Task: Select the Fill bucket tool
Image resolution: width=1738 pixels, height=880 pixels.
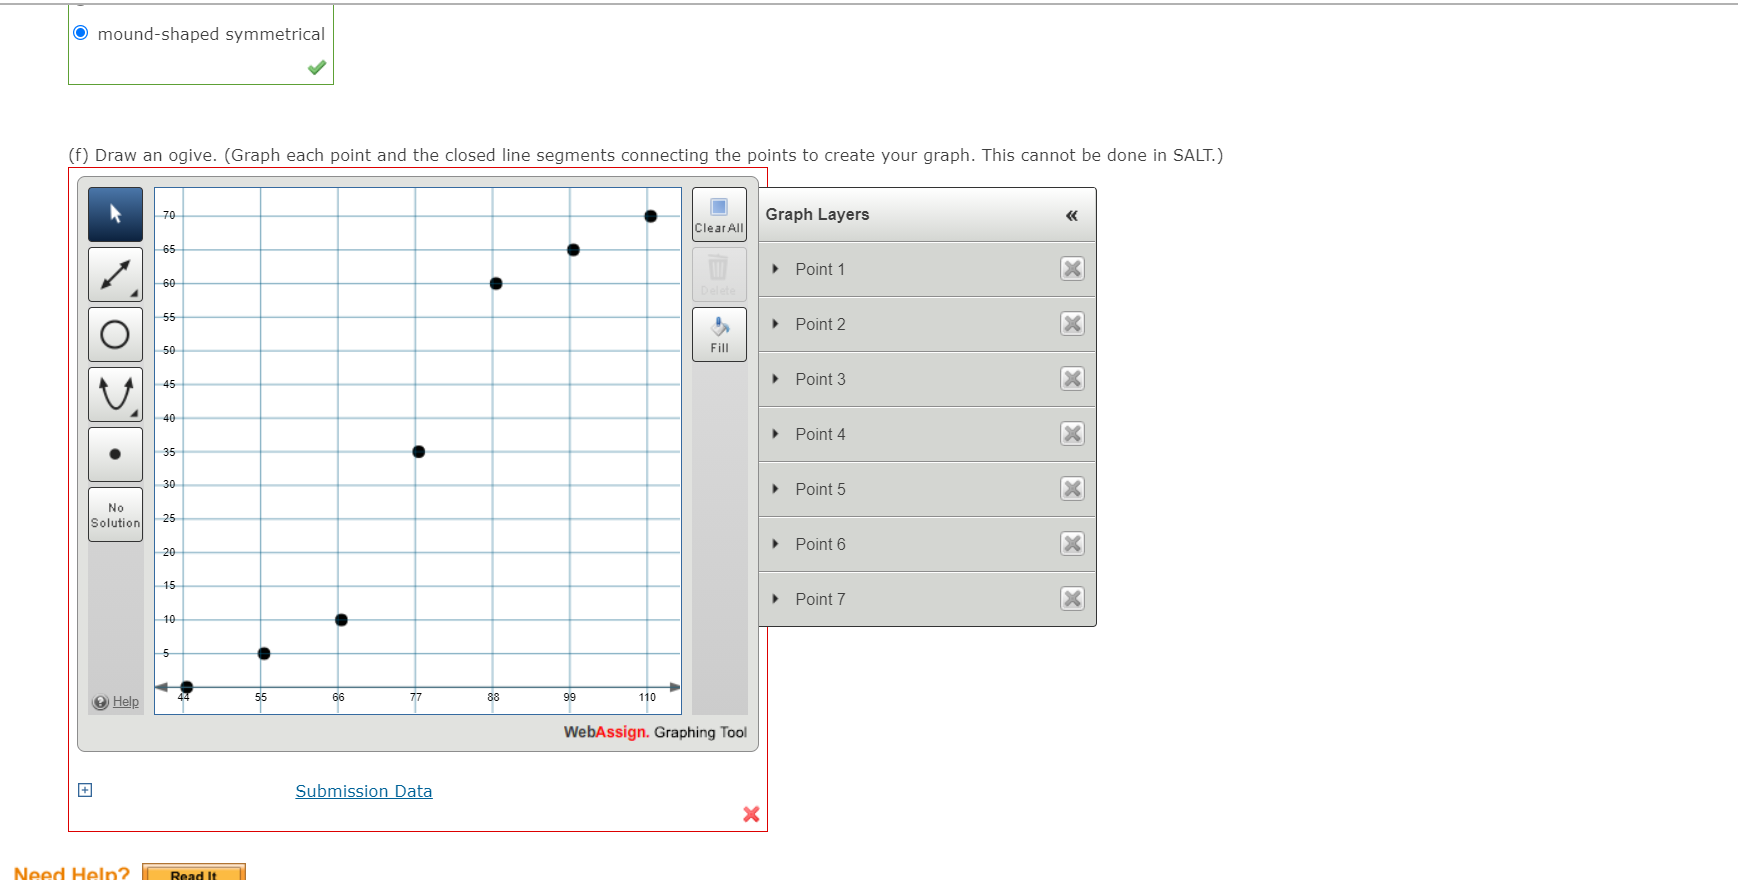Action: tap(719, 334)
